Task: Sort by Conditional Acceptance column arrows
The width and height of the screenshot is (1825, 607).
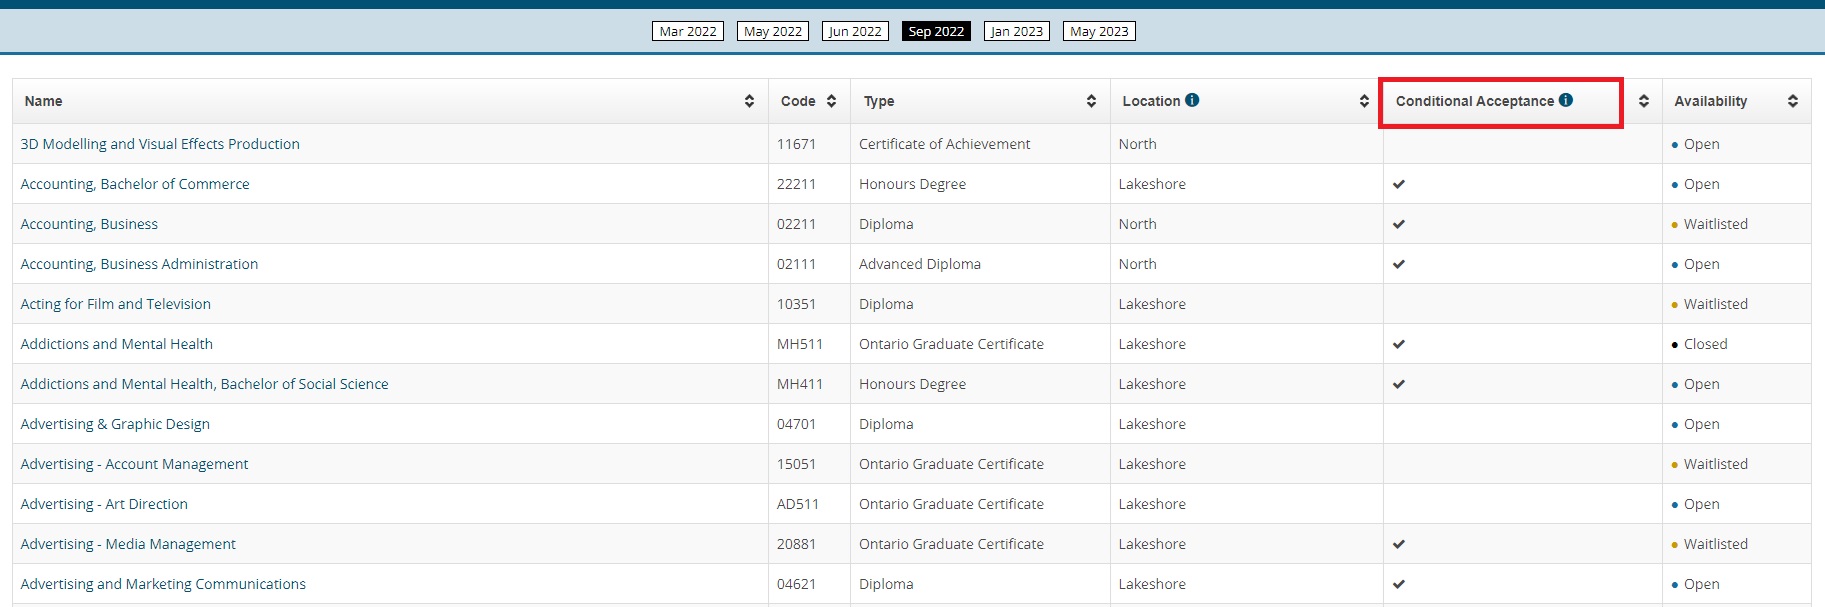Action: [1643, 101]
